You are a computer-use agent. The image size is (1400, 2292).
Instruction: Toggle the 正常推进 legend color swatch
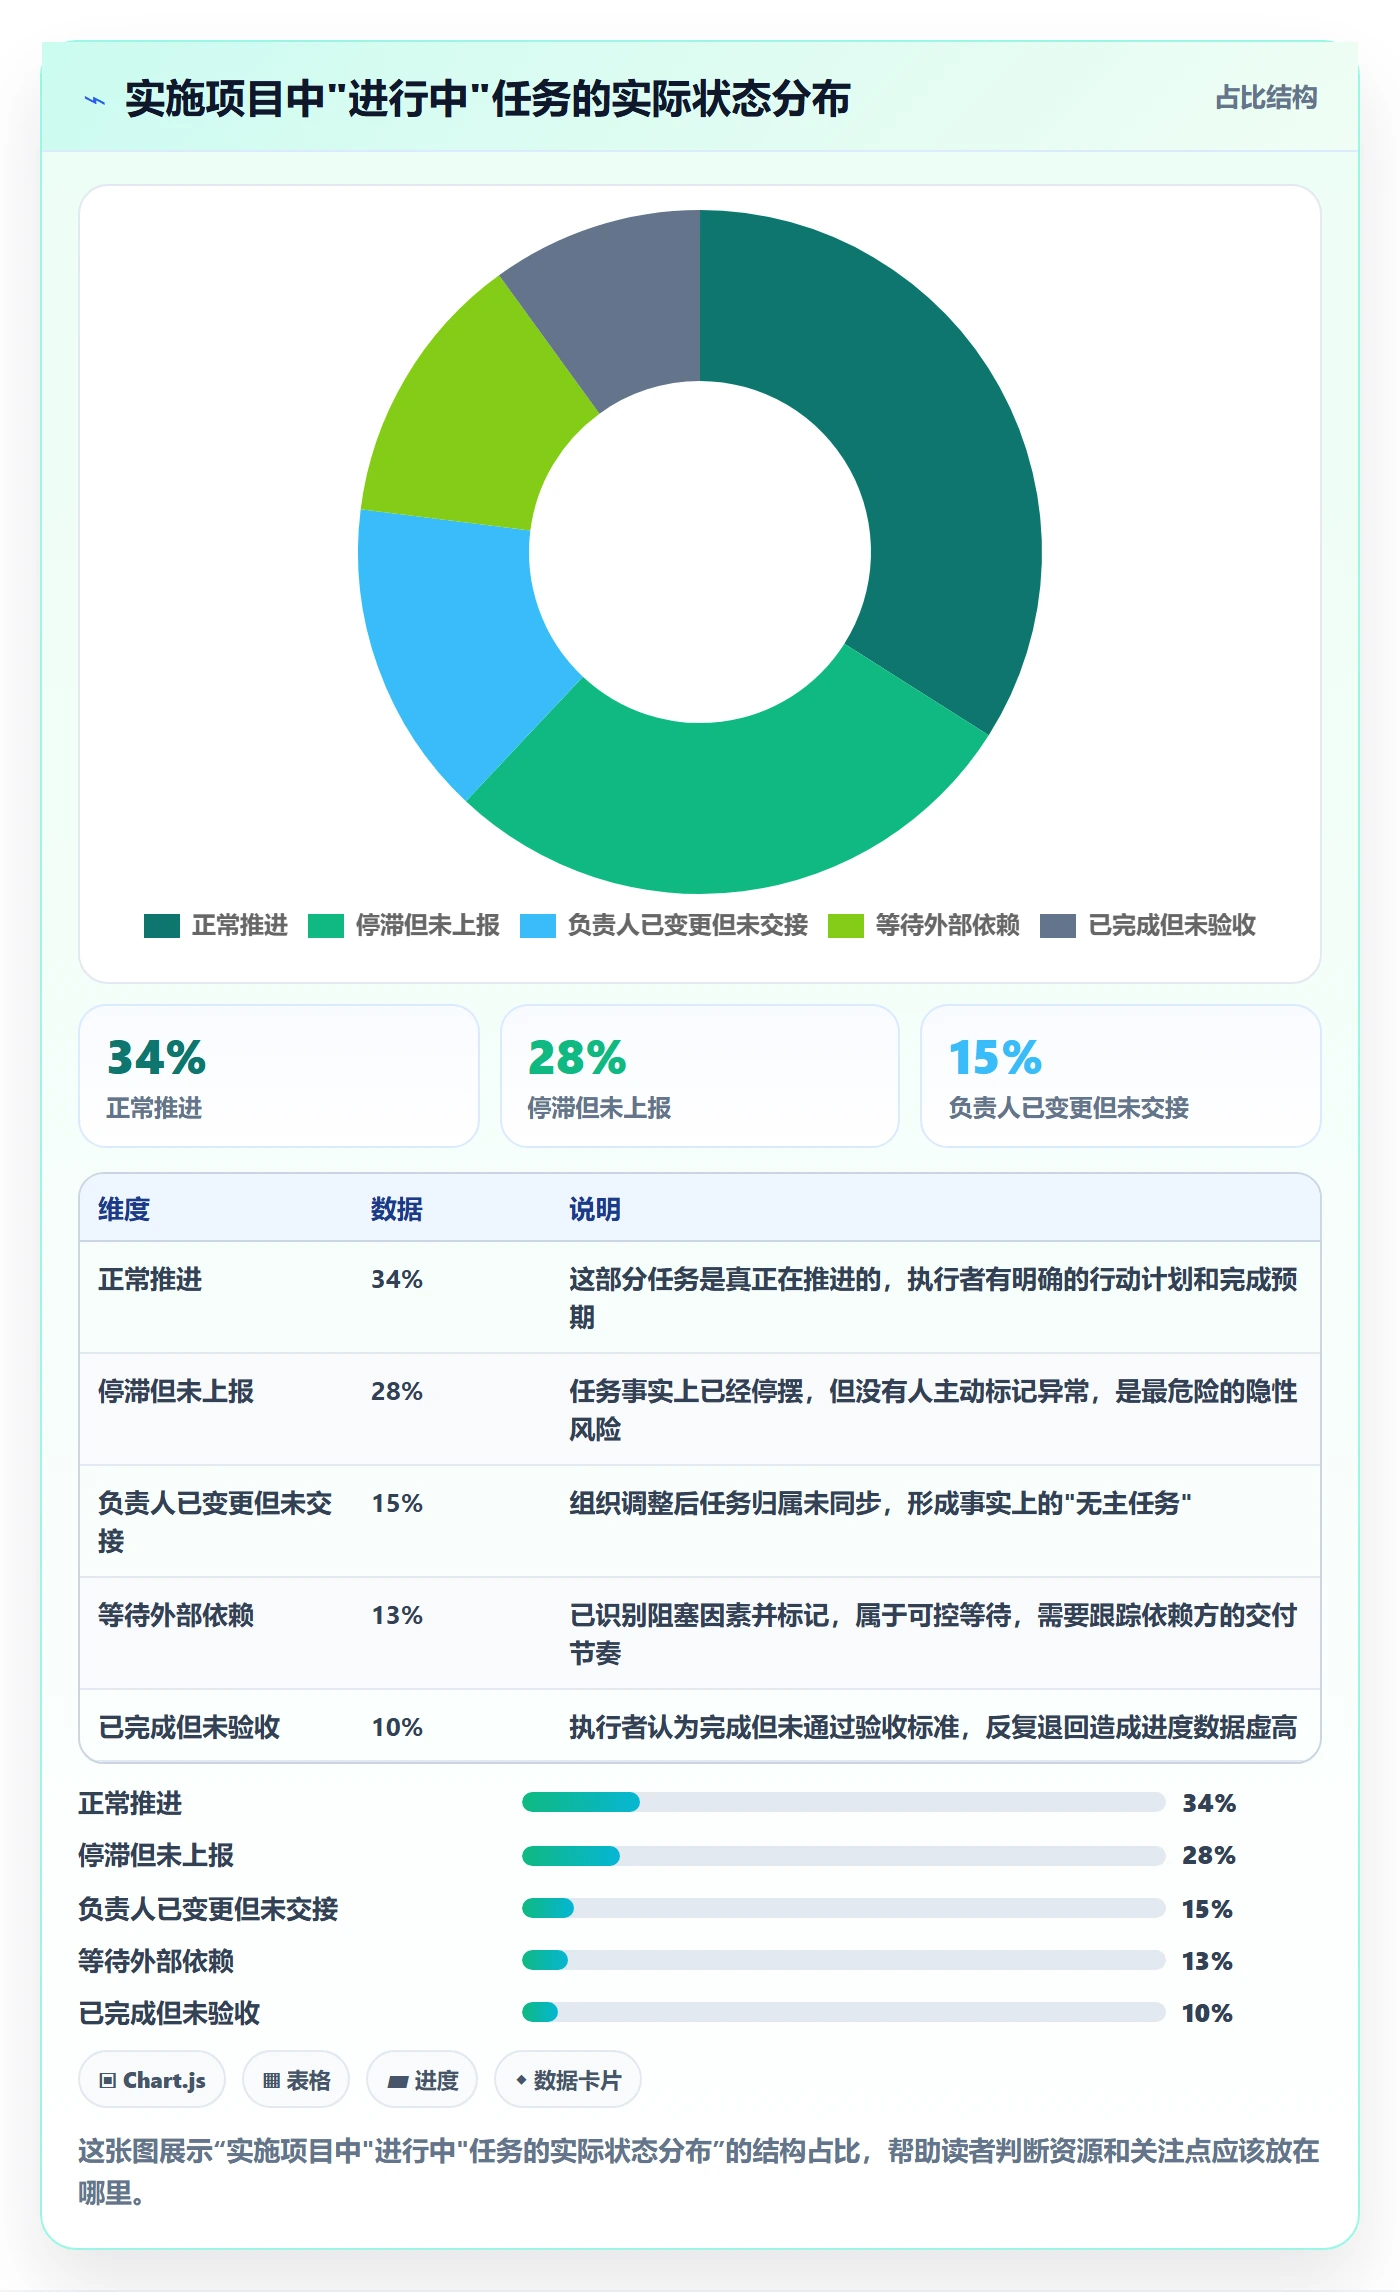click(x=162, y=926)
